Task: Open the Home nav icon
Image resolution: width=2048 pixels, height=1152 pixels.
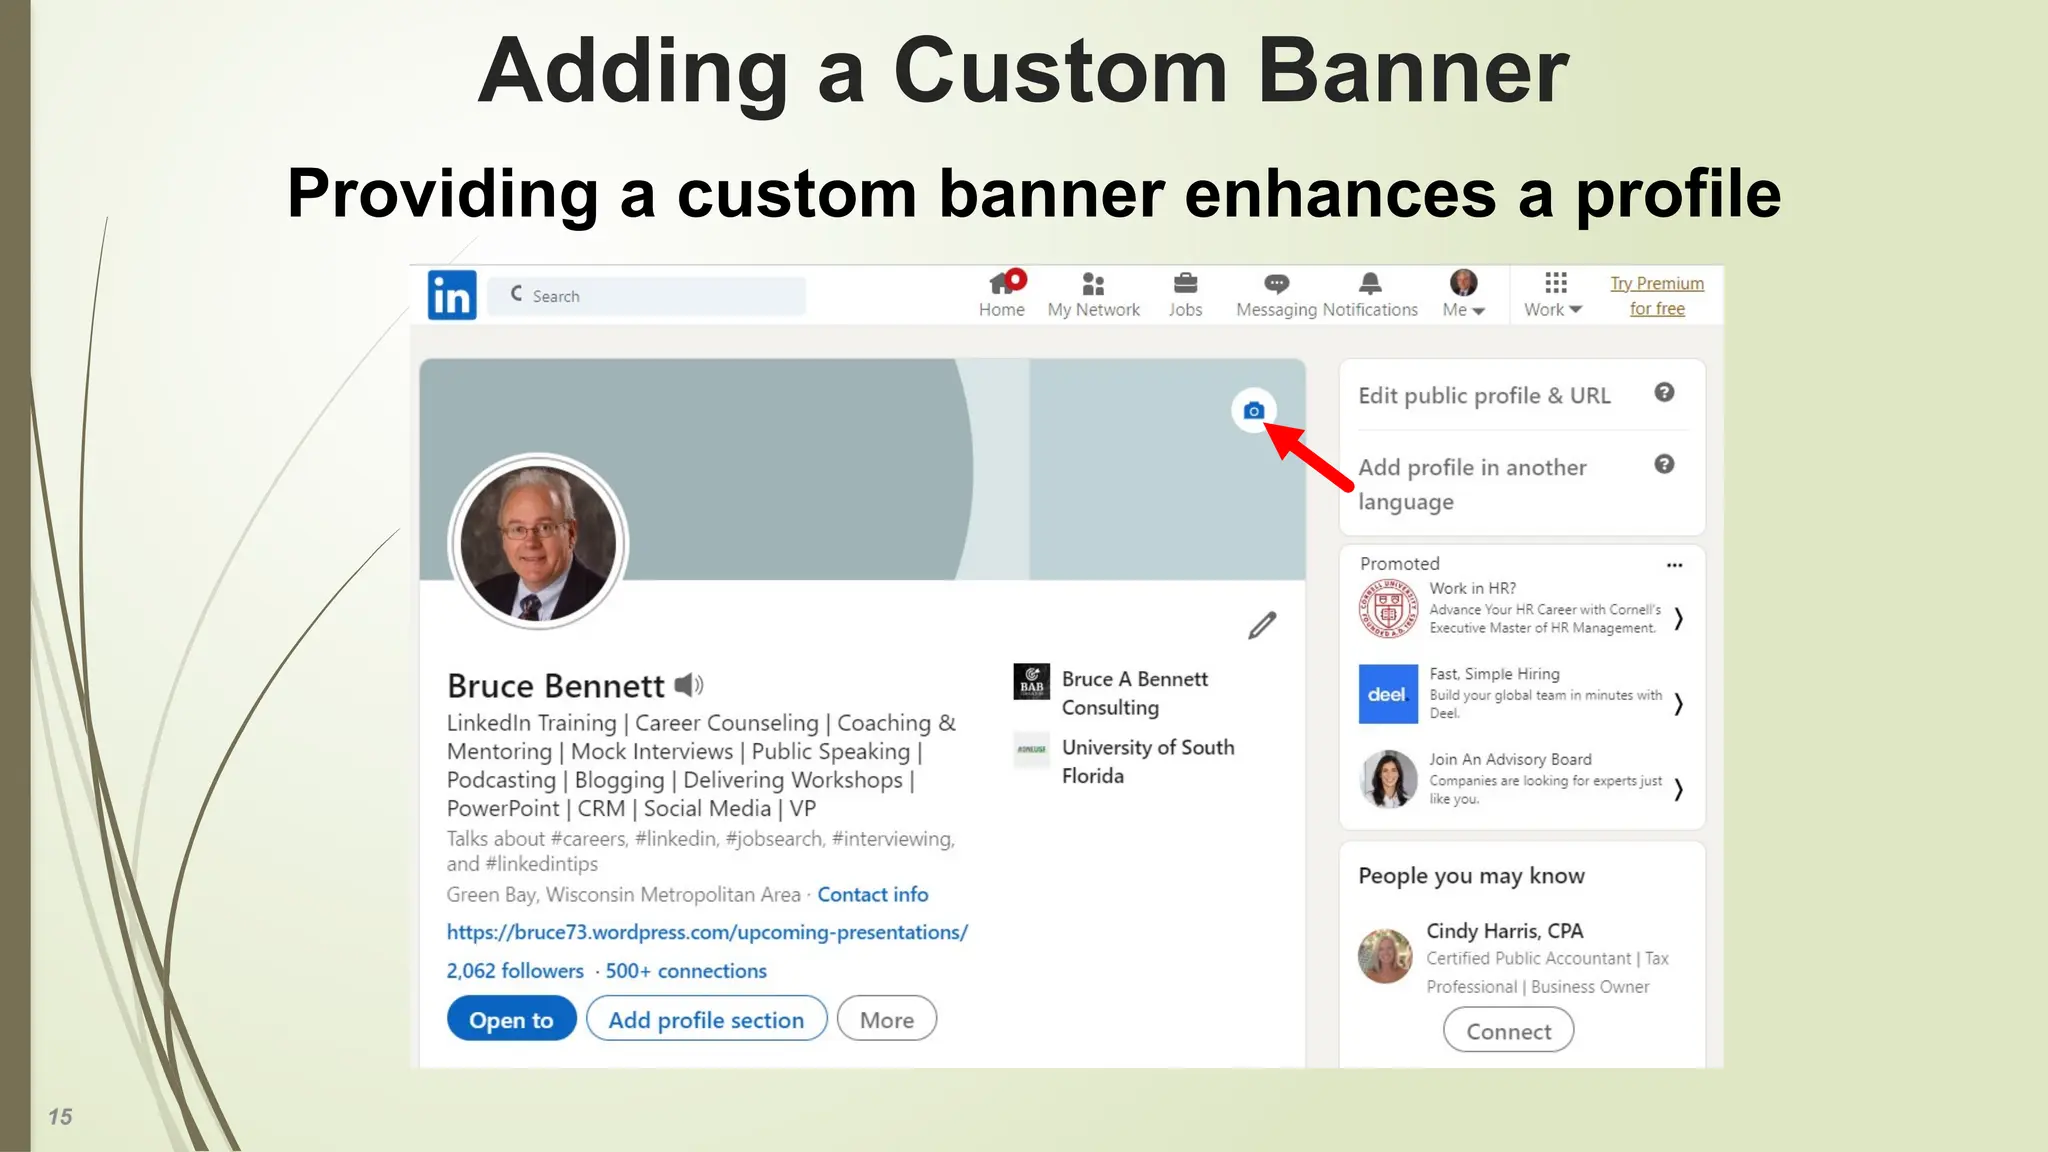Action: coord(1002,294)
